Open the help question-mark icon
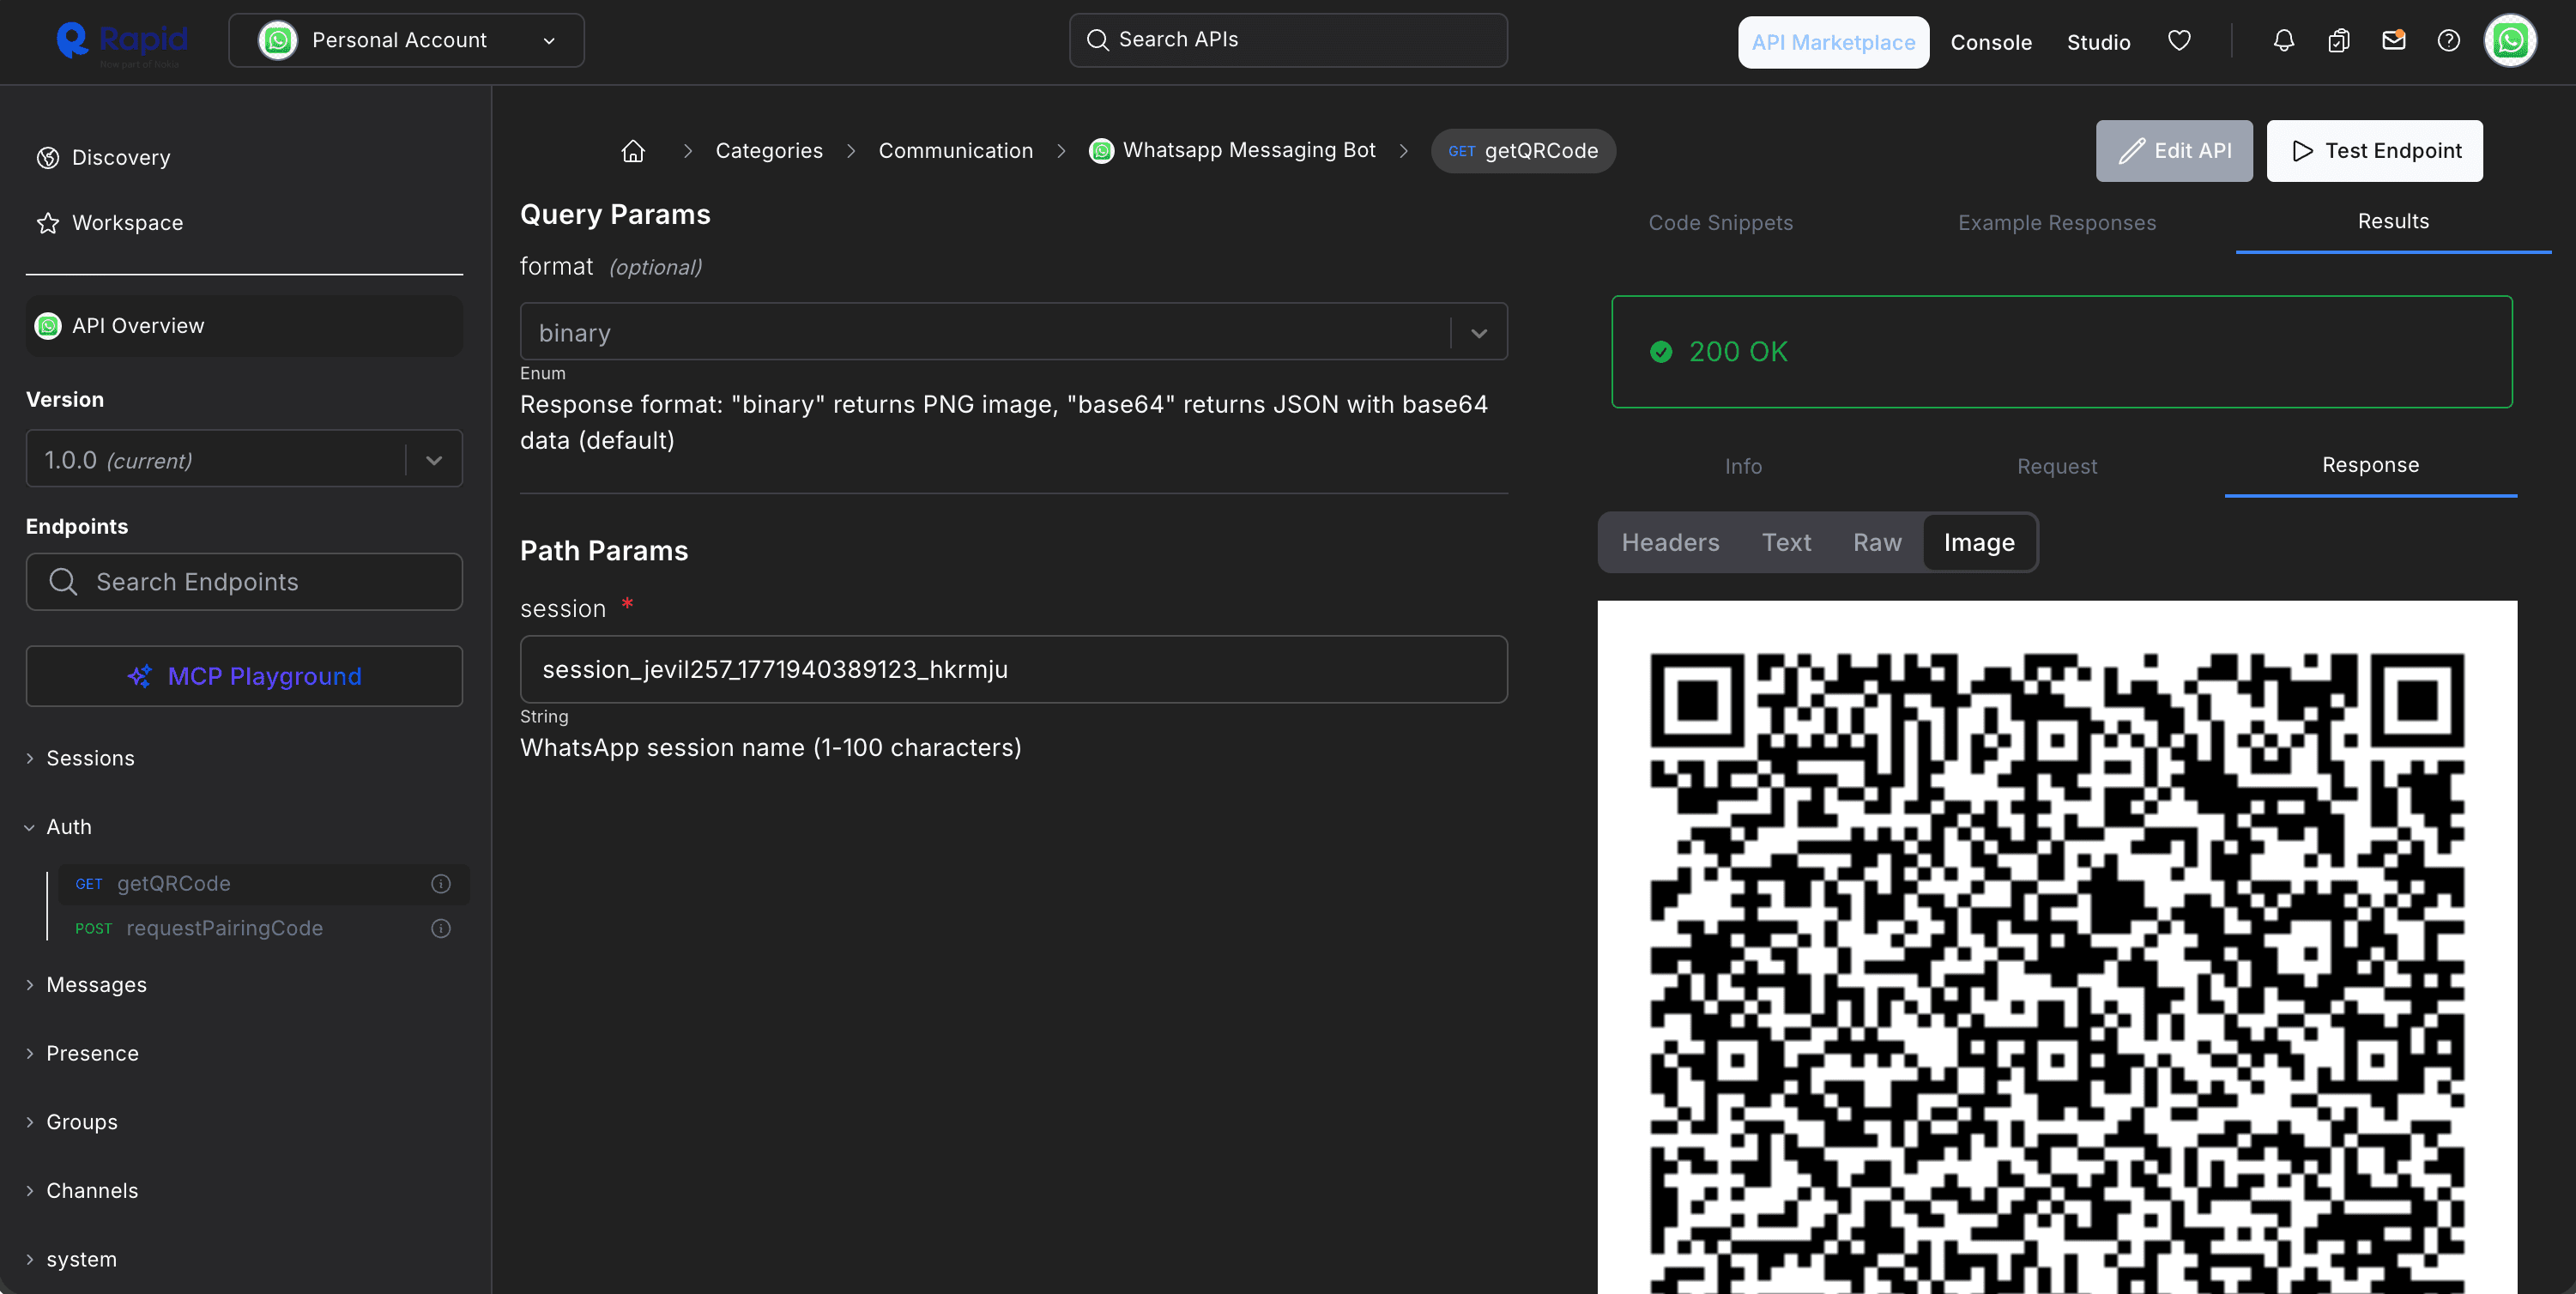Viewport: 2576px width, 1294px height. (x=2449, y=40)
